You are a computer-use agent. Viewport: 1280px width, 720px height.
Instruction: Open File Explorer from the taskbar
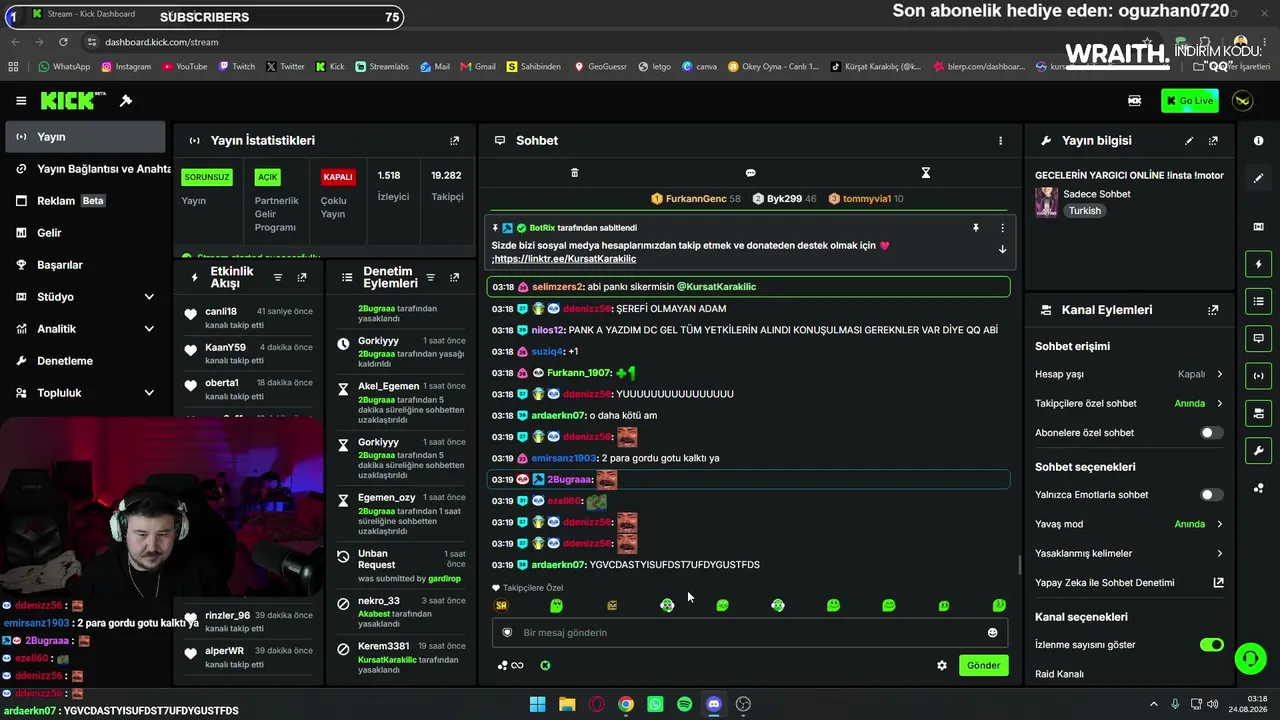[567, 704]
